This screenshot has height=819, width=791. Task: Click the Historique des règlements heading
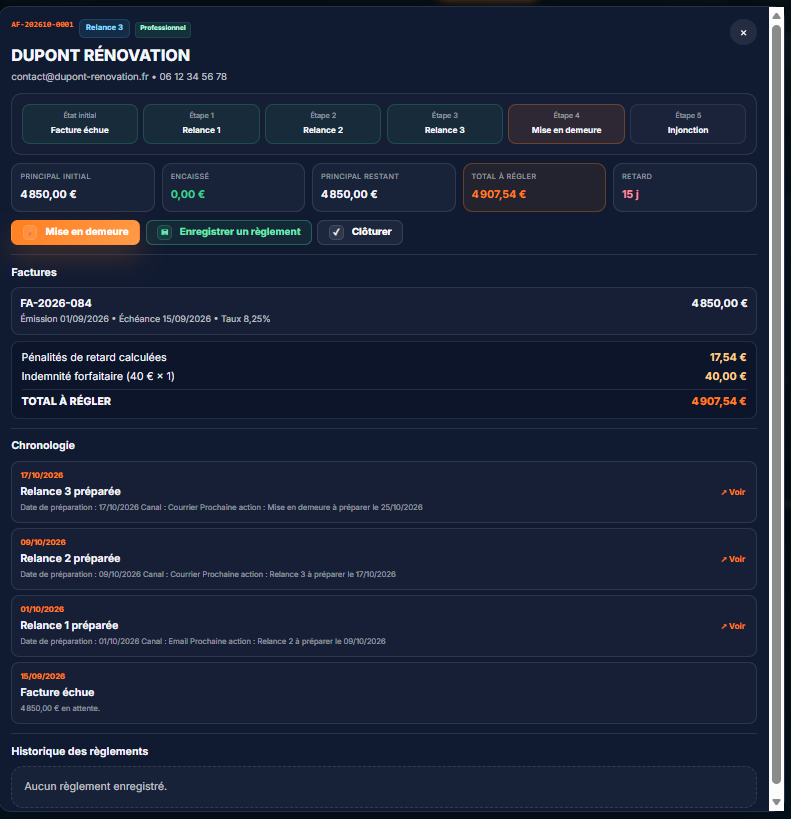(x=80, y=751)
